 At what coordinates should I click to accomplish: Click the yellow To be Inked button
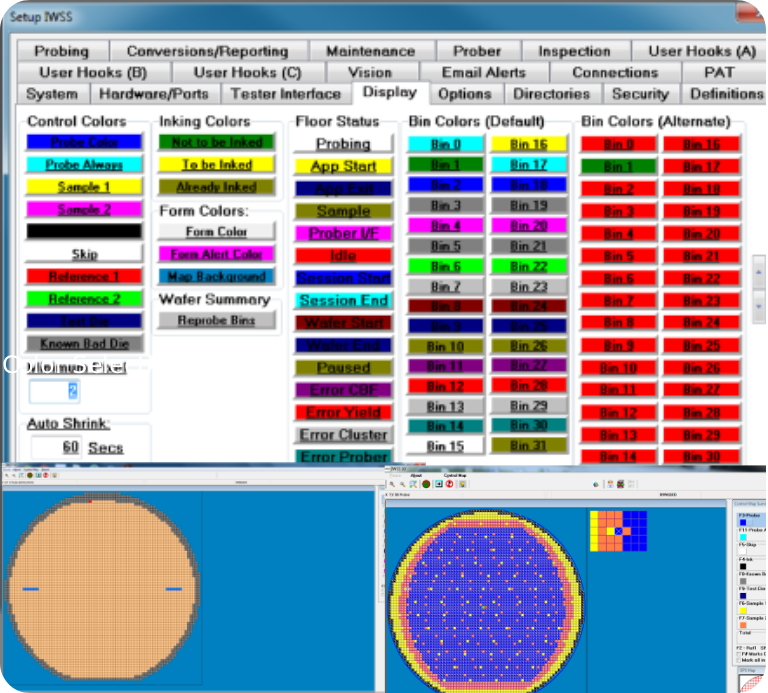click(216, 165)
